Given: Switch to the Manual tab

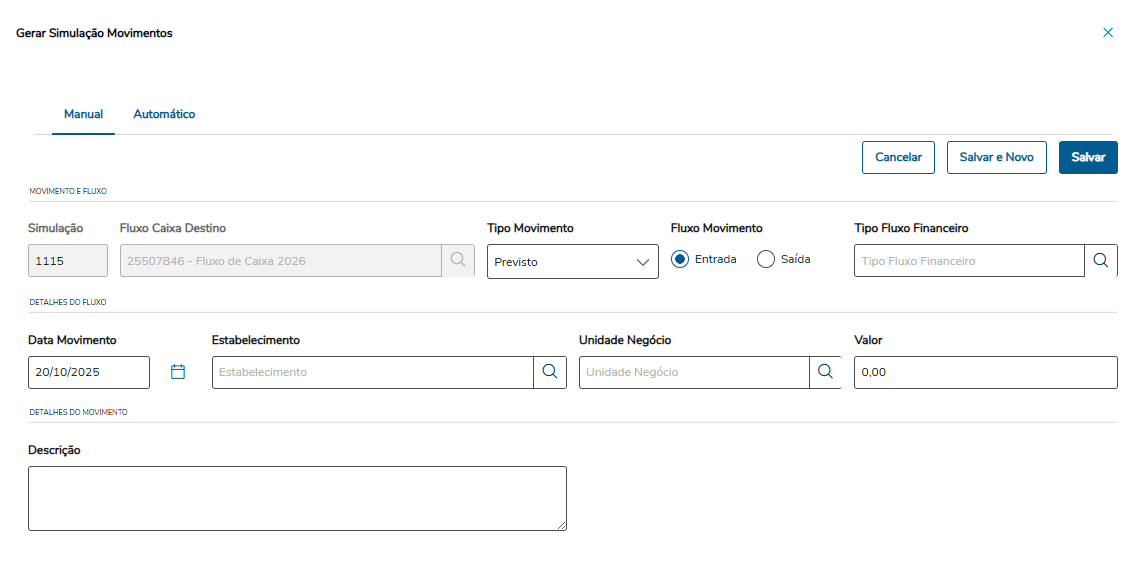Looking at the screenshot, I should (x=83, y=114).
